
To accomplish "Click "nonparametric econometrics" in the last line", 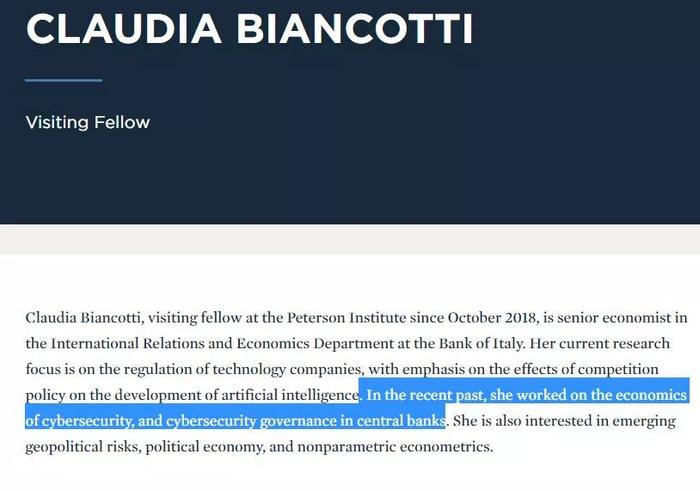I will coord(393,447).
